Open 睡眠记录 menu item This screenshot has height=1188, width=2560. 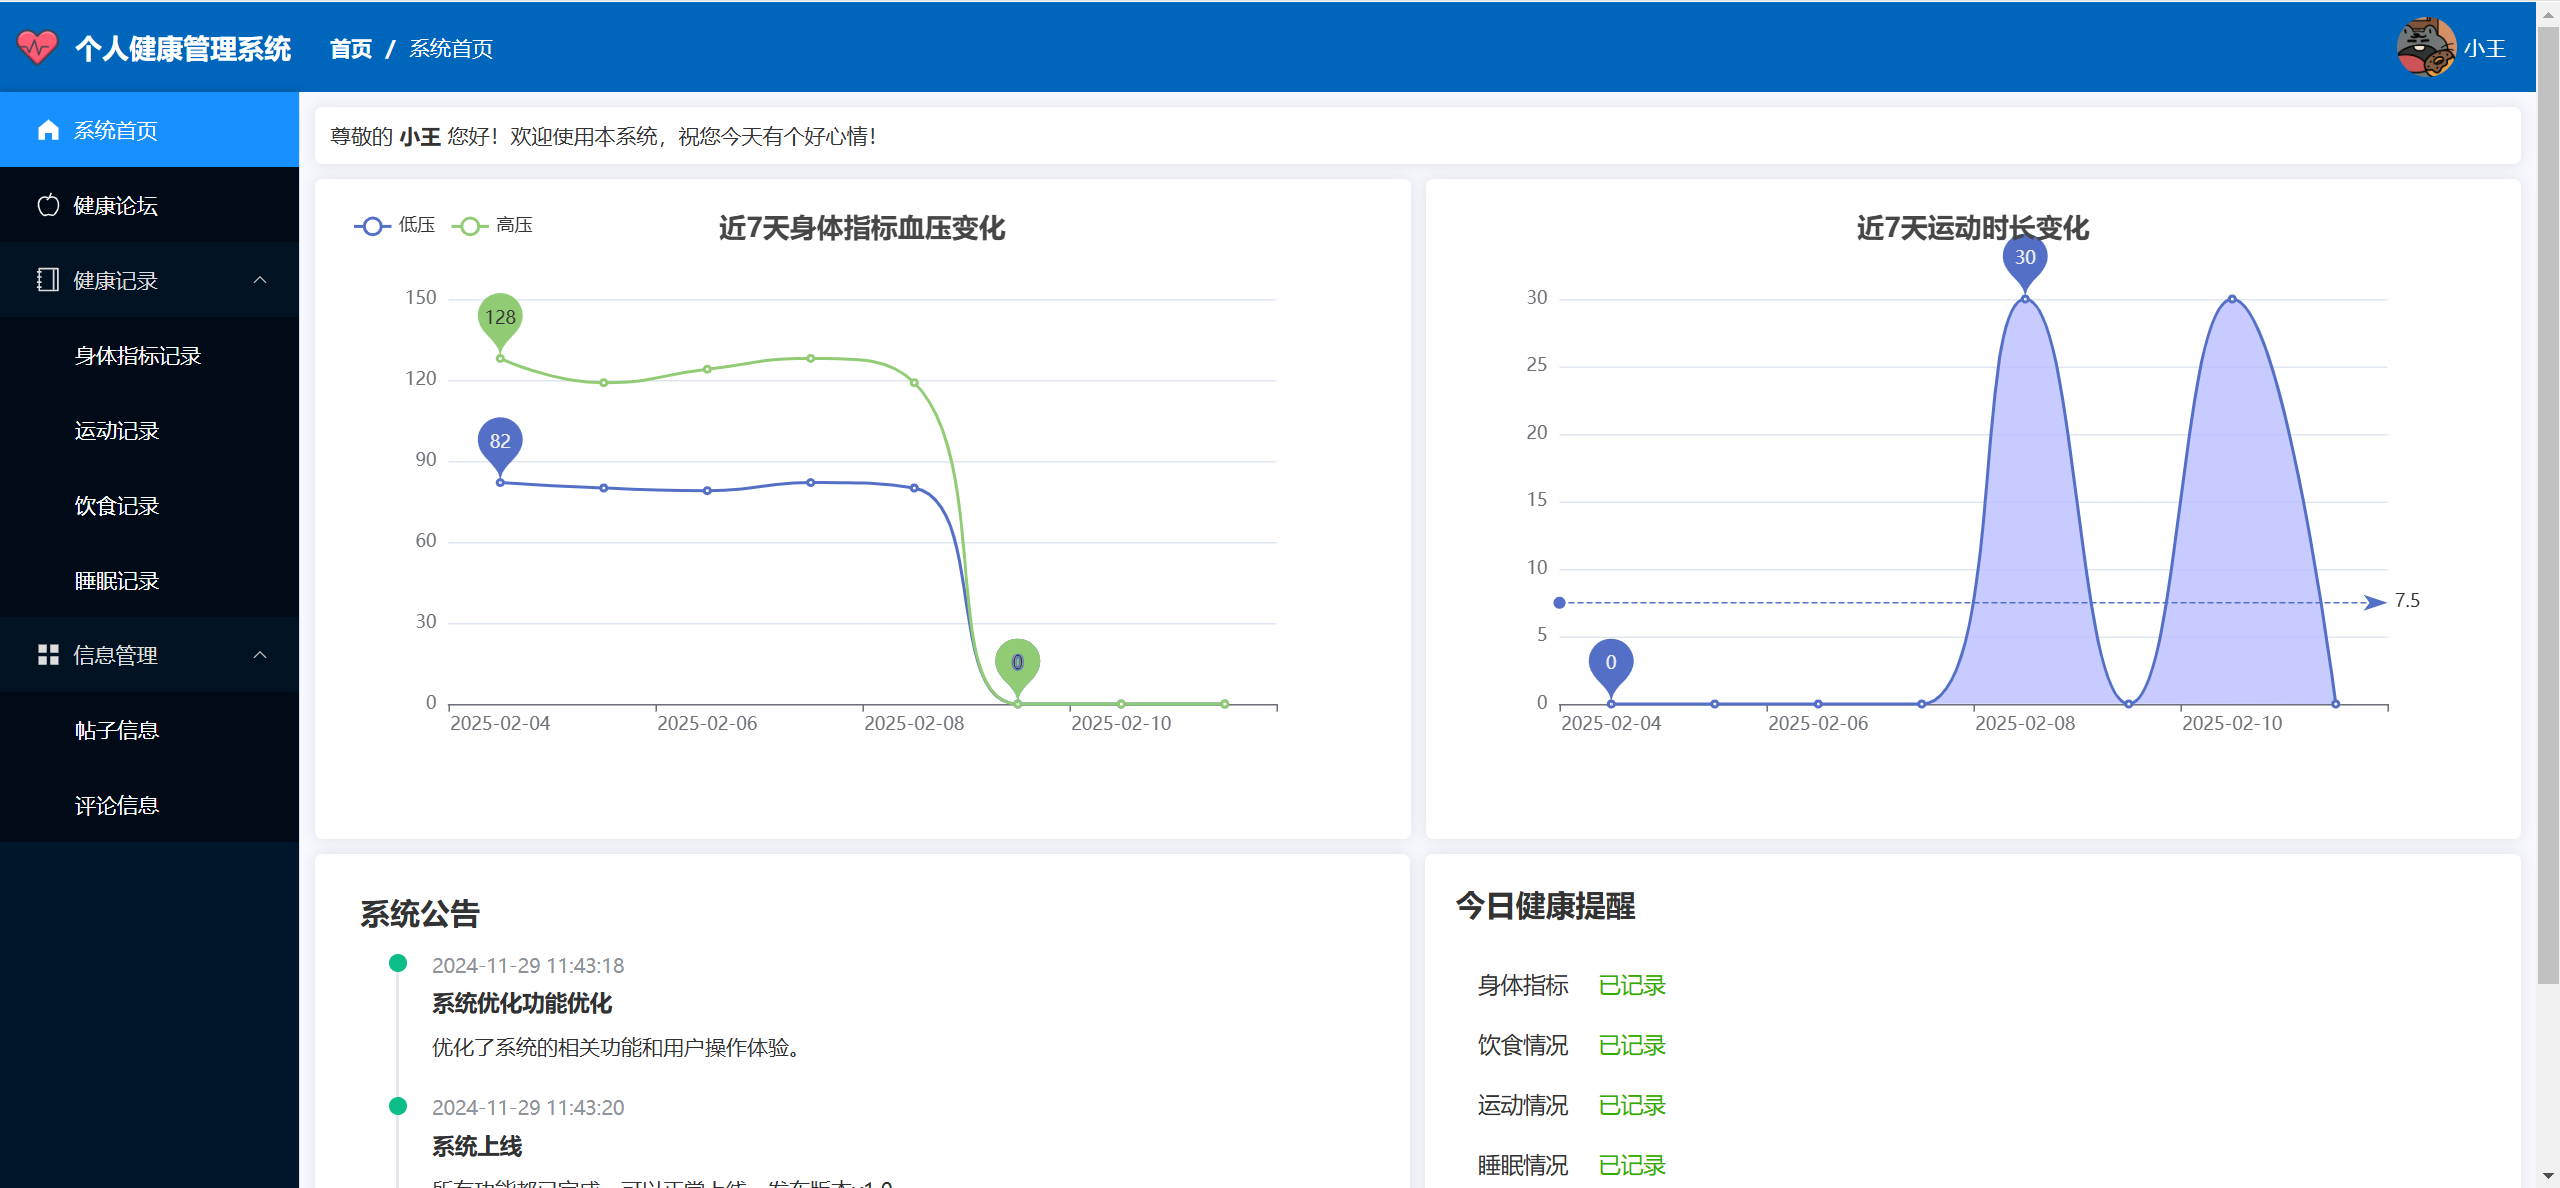pyautogui.click(x=117, y=580)
